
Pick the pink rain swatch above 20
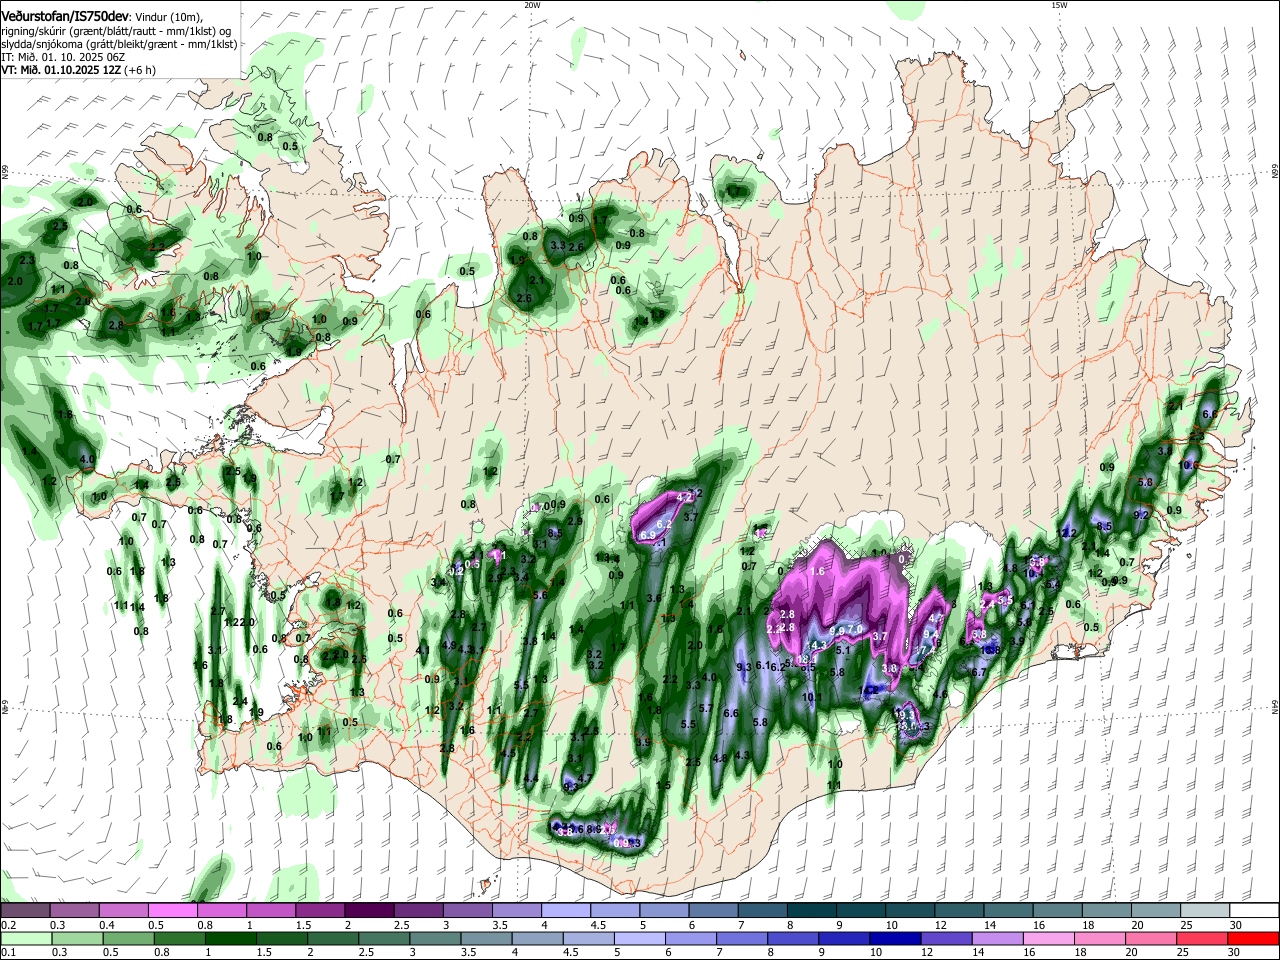point(1153,938)
